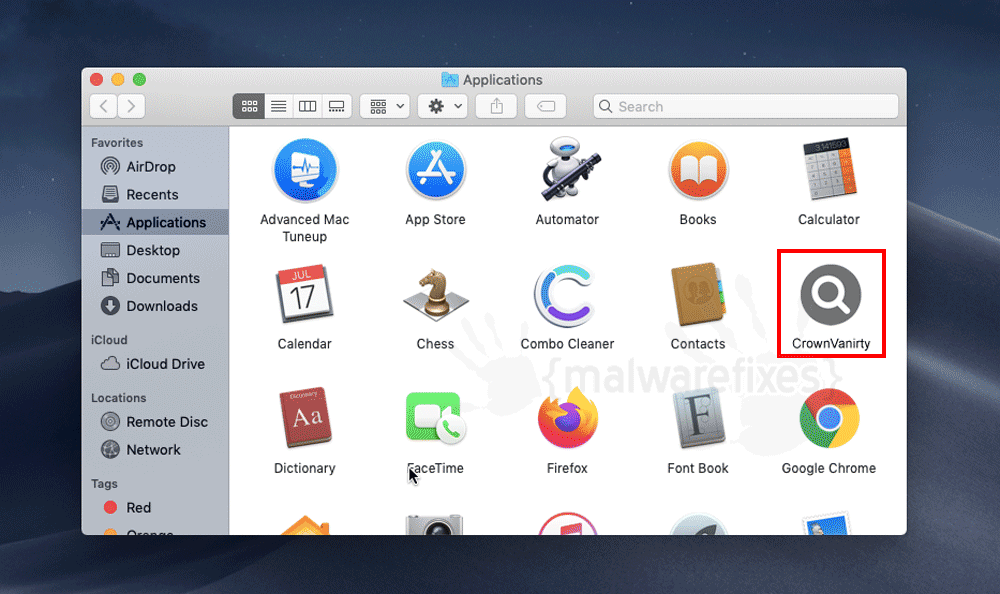Click the "CrownVanirty" app name label
This screenshot has height=594, width=1000.
[x=831, y=343]
